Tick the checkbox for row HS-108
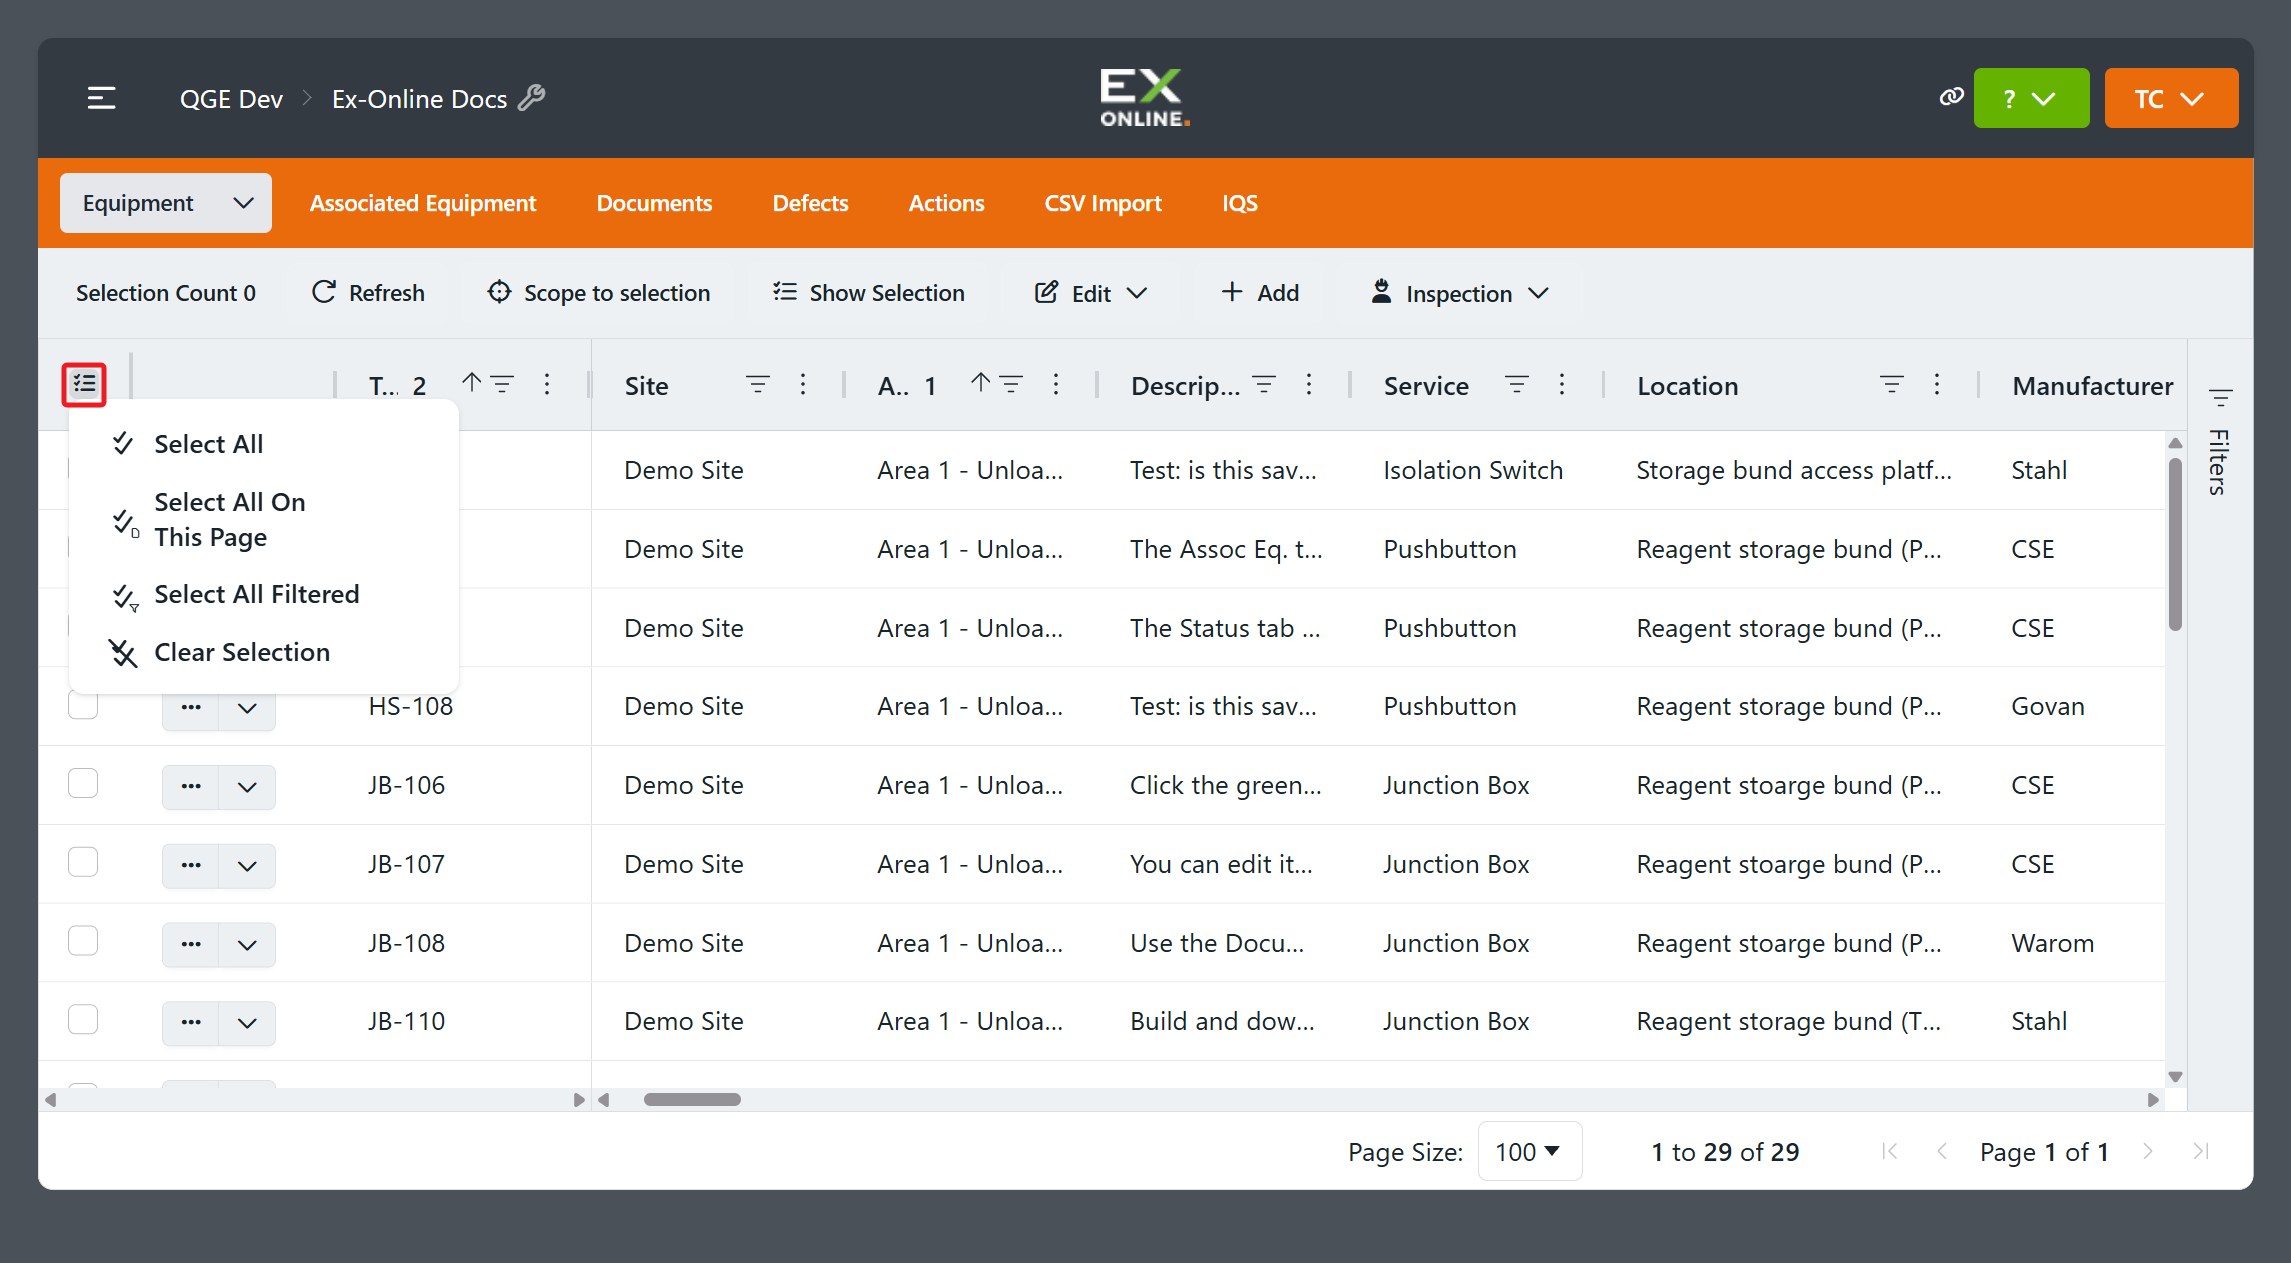 [x=83, y=705]
